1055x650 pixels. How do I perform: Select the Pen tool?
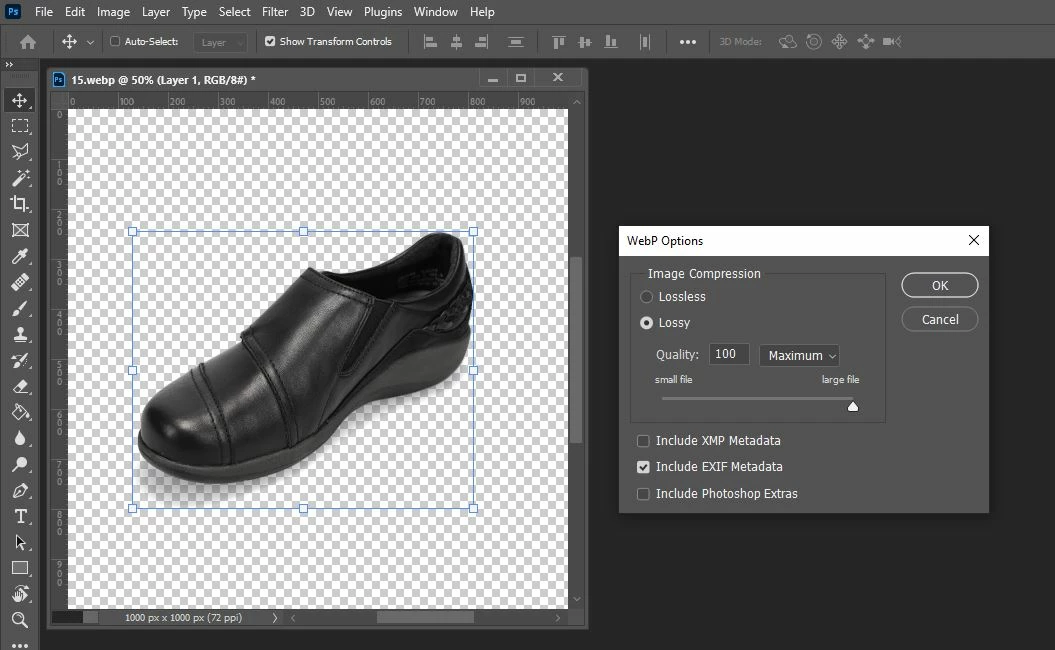[x=19, y=490]
